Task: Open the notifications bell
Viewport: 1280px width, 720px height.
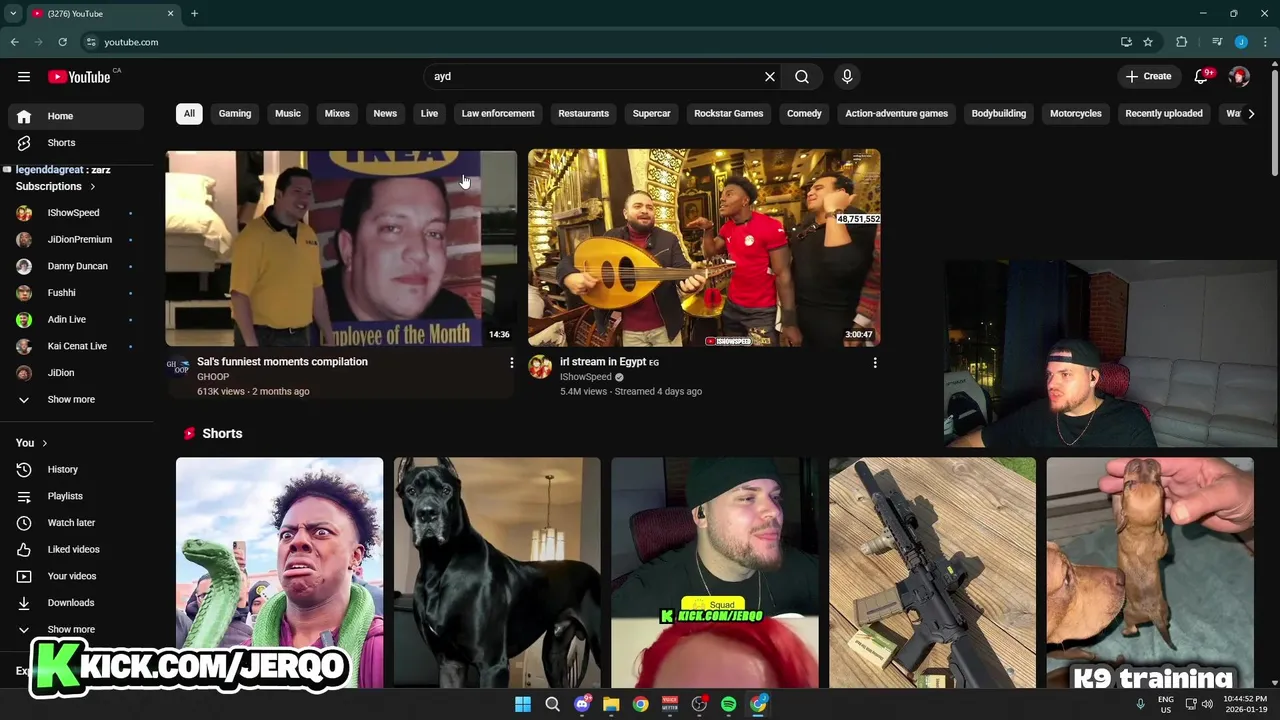Action: 1201,77
